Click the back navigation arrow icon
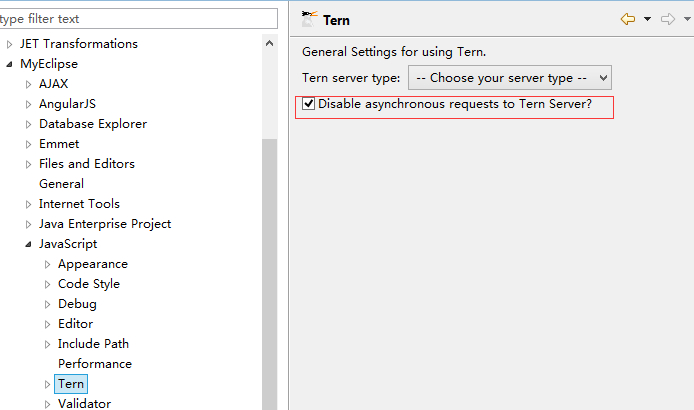This screenshot has width=694, height=410. coord(627,19)
